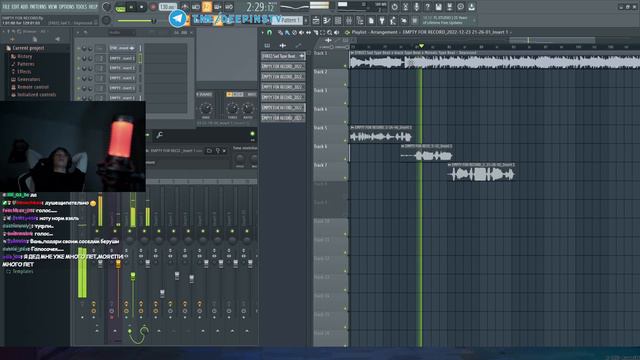Select the Draw pencil tool in Playlist
The width and height of the screenshot is (640, 360).
[x=280, y=32]
